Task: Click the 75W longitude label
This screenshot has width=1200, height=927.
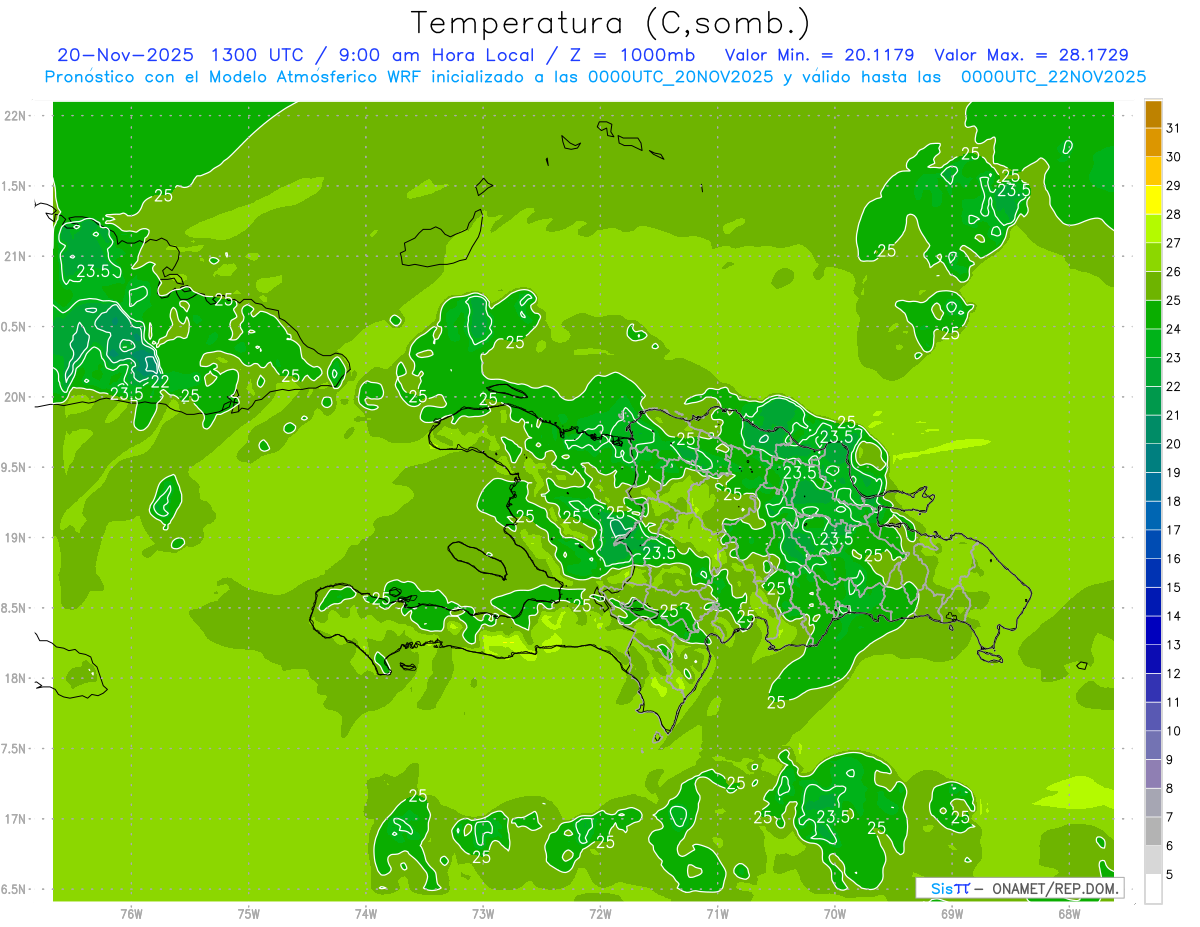Action: click(x=249, y=913)
